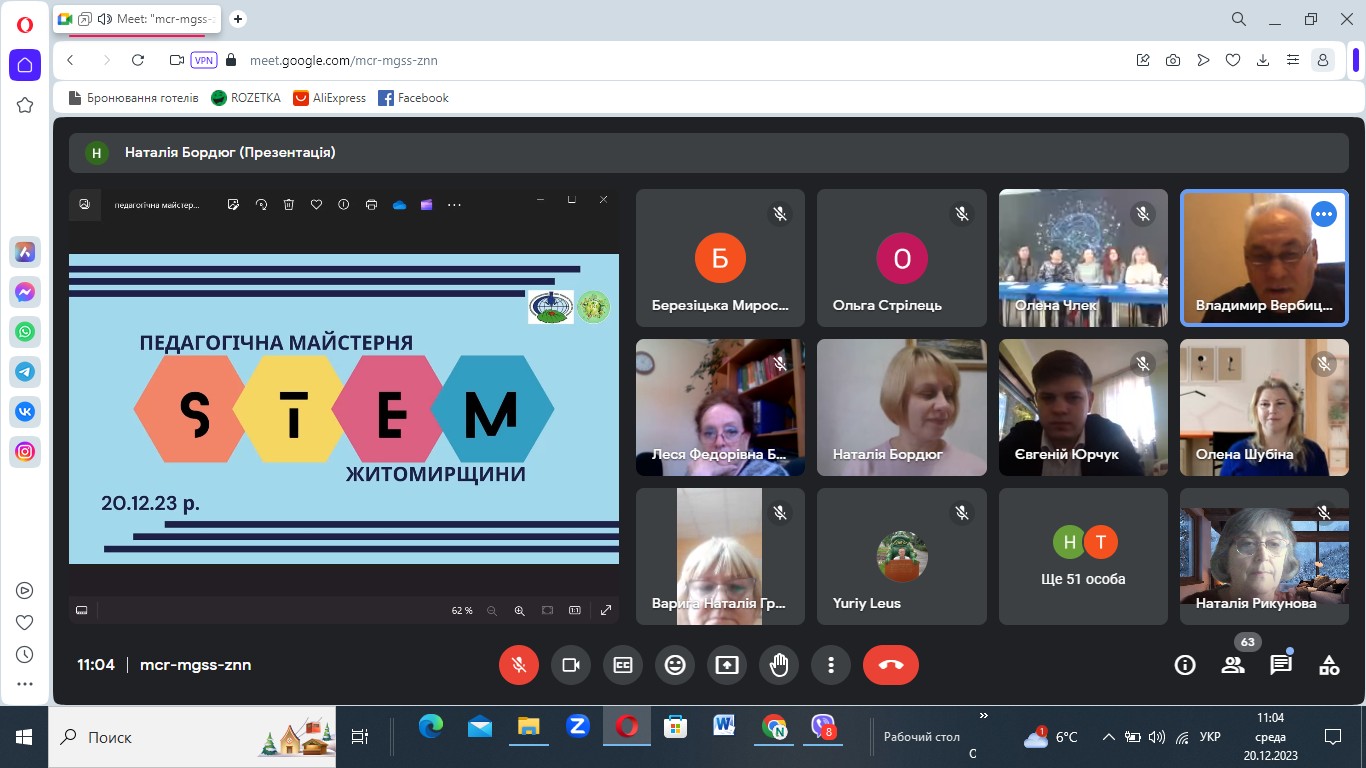
Task: Show participants list (63 people)
Action: click(x=1233, y=665)
